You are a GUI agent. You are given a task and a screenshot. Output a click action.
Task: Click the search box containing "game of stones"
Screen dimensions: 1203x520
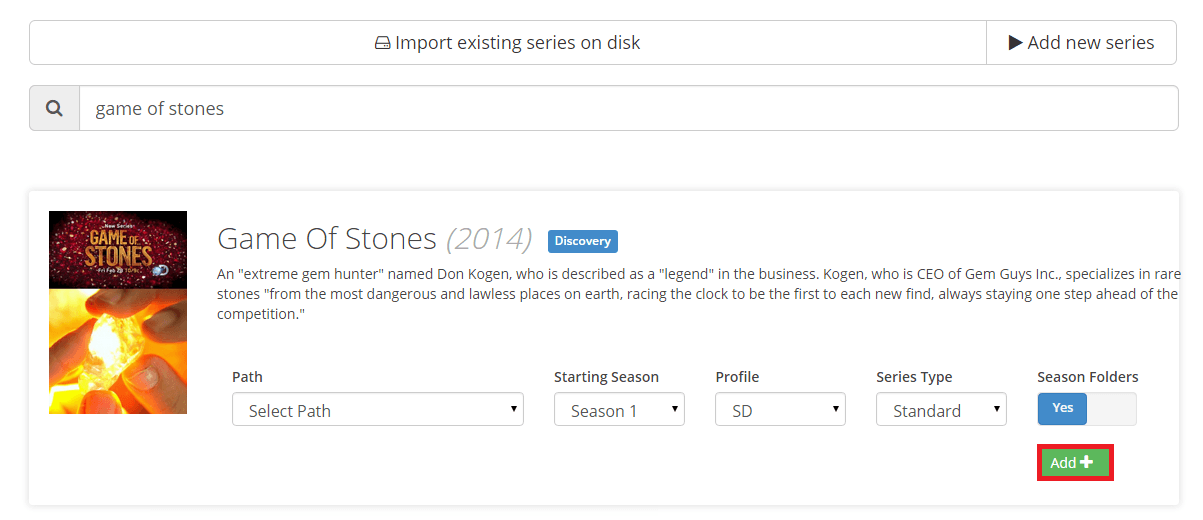pyautogui.click(x=628, y=108)
